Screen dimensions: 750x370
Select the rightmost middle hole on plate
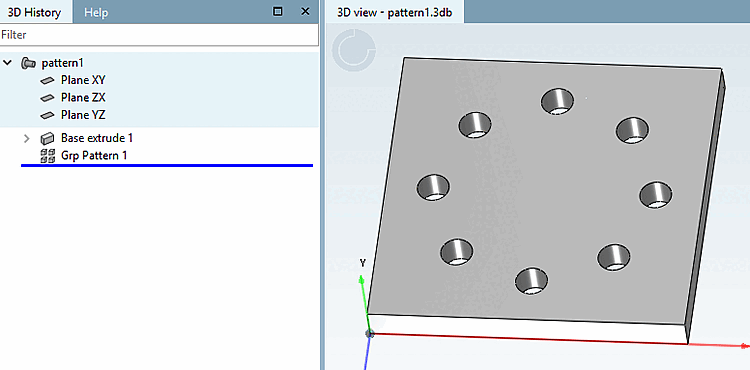click(656, 195)
